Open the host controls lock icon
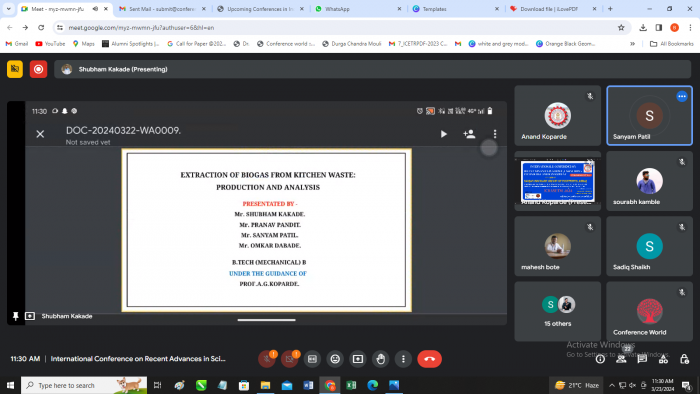This screenshot has width=700, height=394. pyautogui.click(x=684, y=359)
